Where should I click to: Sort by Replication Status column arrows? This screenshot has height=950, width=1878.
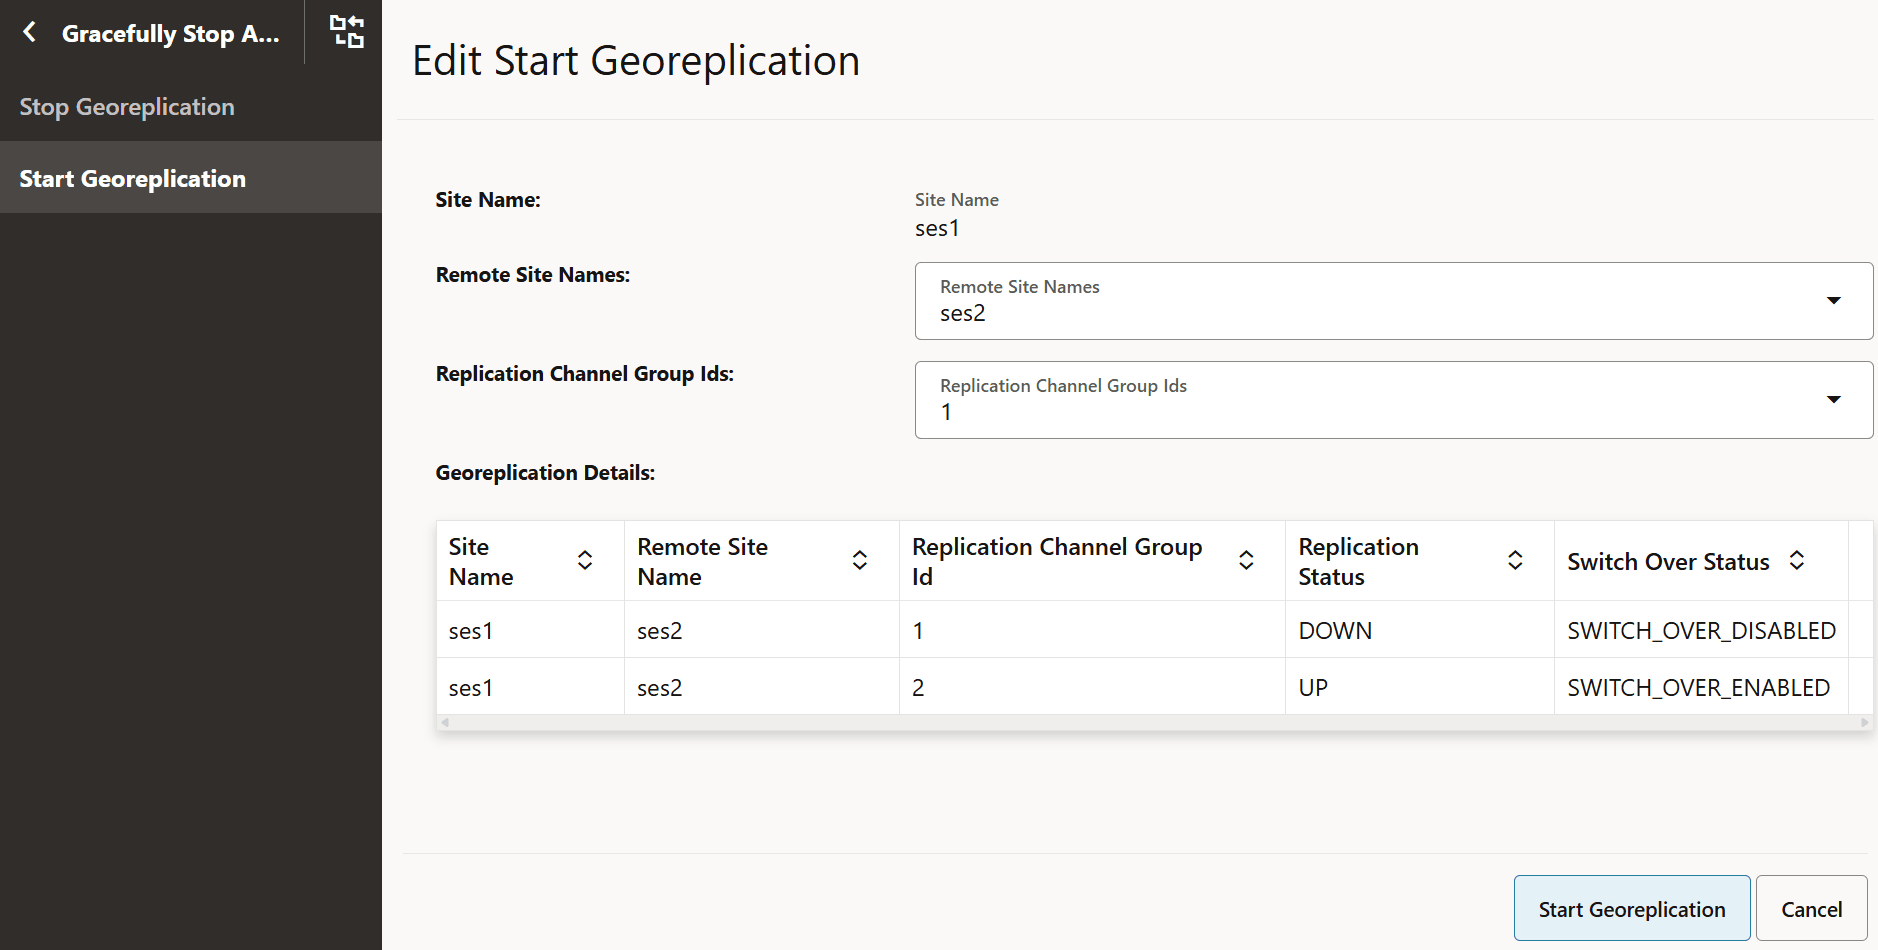(1515, 560)
